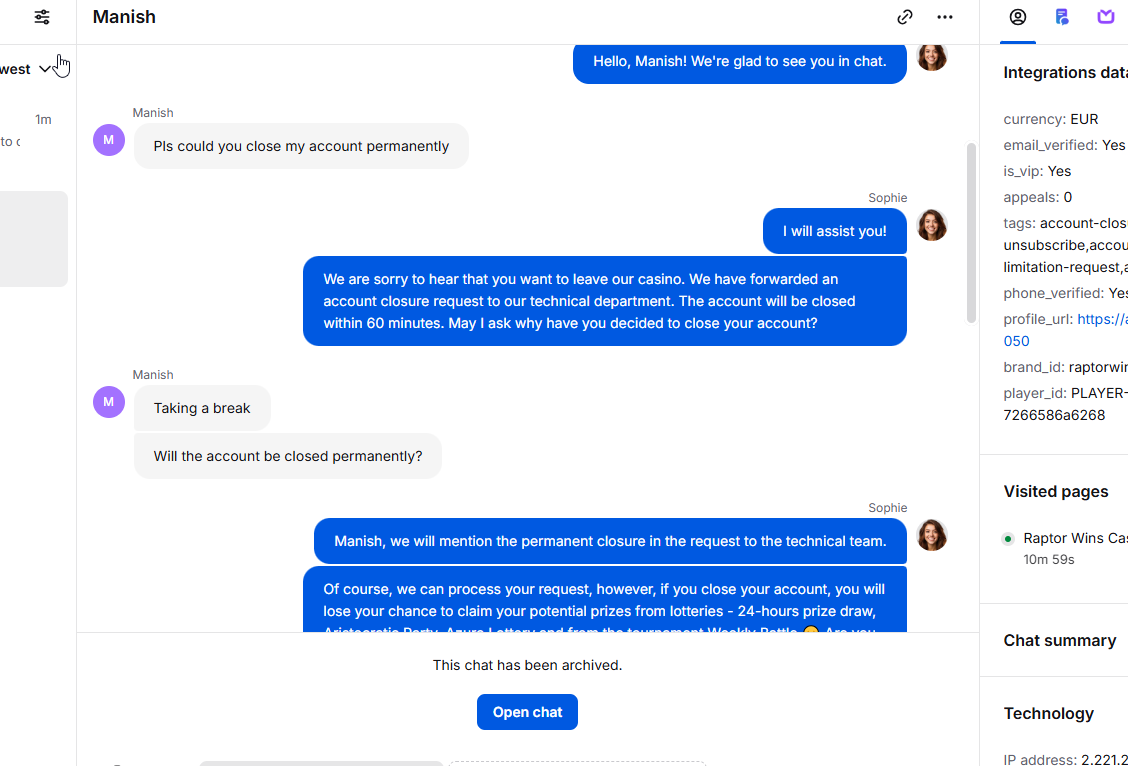Click Sophie's avatar beside permanent closure message

pyautogui.click(x=932, y=535)
